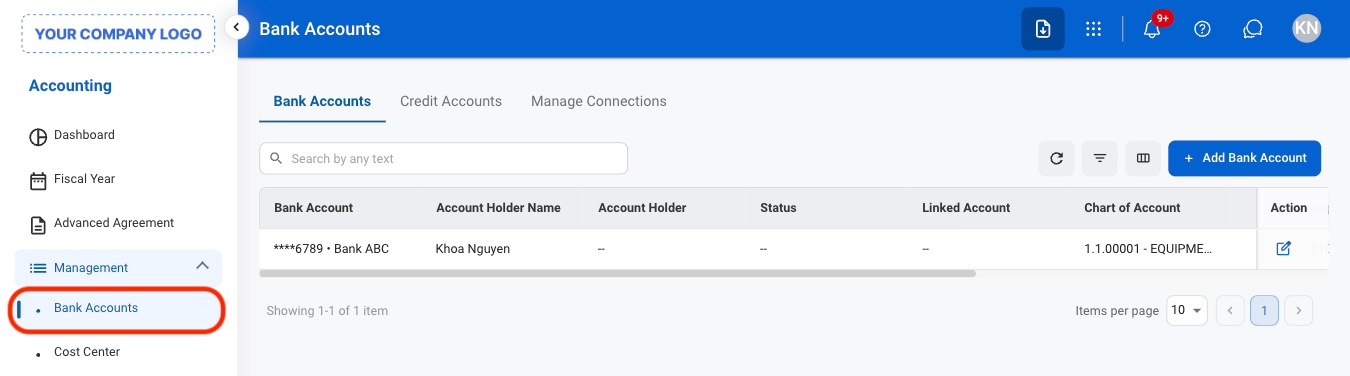This screenshot has width=1350, height=376.
Task: Click the KN user avatar
Action: [1306, 29]
